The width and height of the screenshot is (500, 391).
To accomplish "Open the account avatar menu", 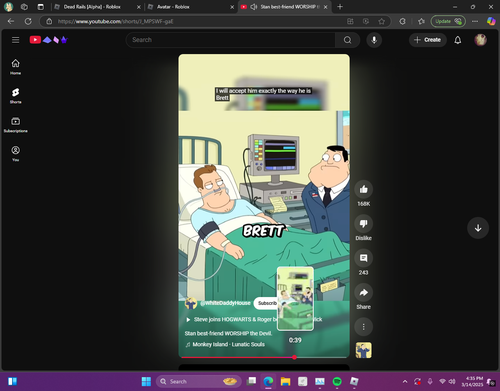I will click(480, 40).
